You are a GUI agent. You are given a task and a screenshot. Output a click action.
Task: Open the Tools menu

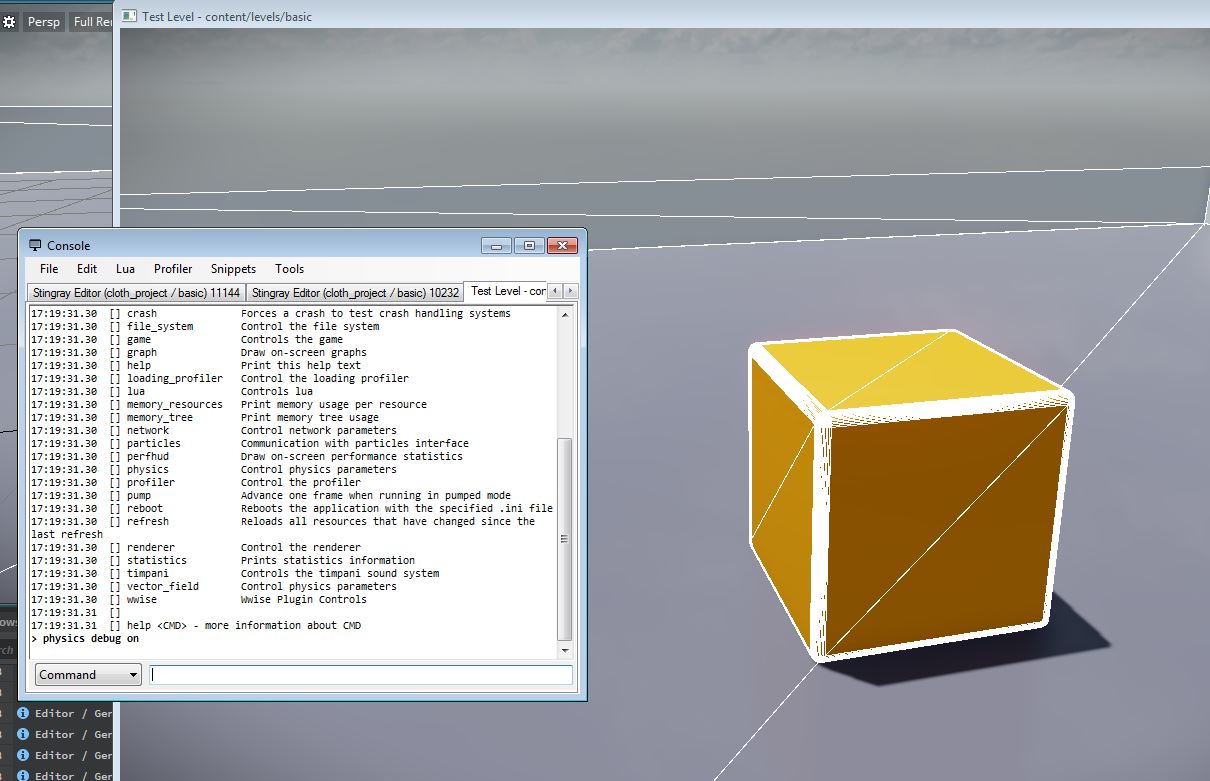point(289,268)
